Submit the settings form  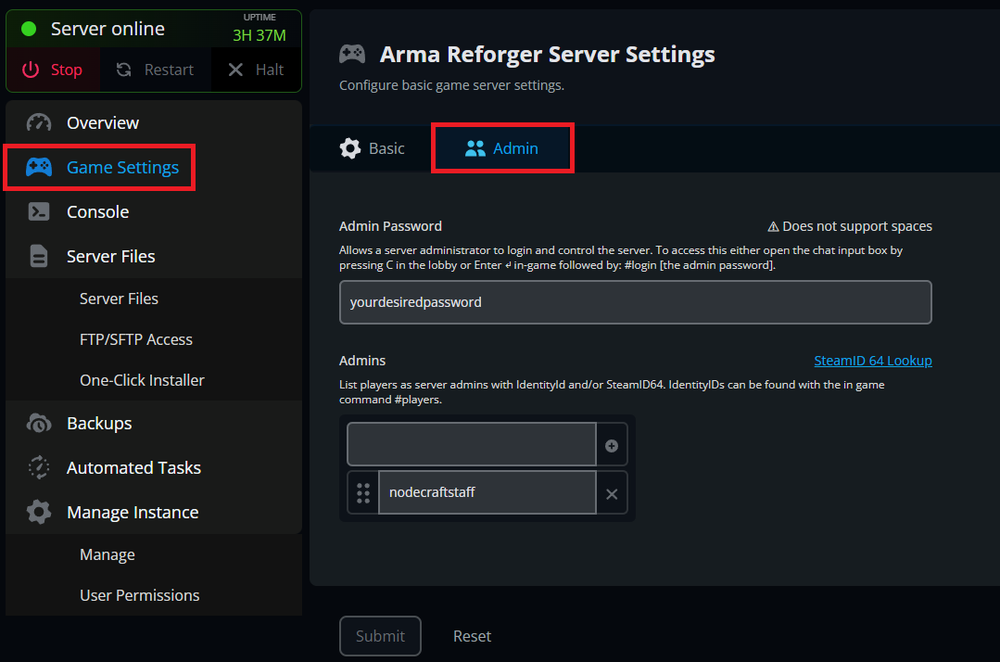pyautogui.click(x=380, y=636)
